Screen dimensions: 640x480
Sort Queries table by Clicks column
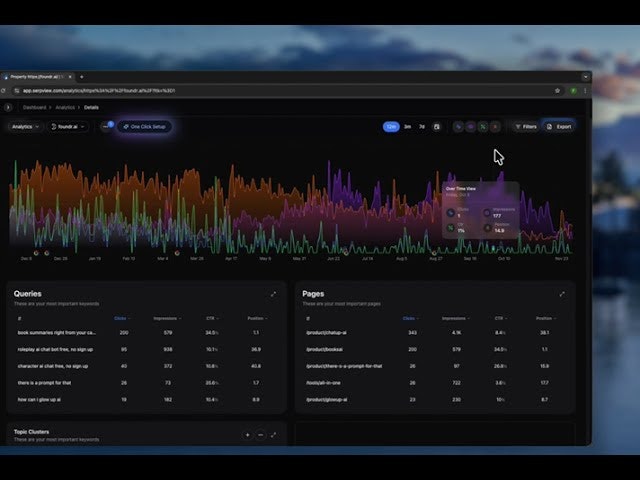tap(122, 318)
